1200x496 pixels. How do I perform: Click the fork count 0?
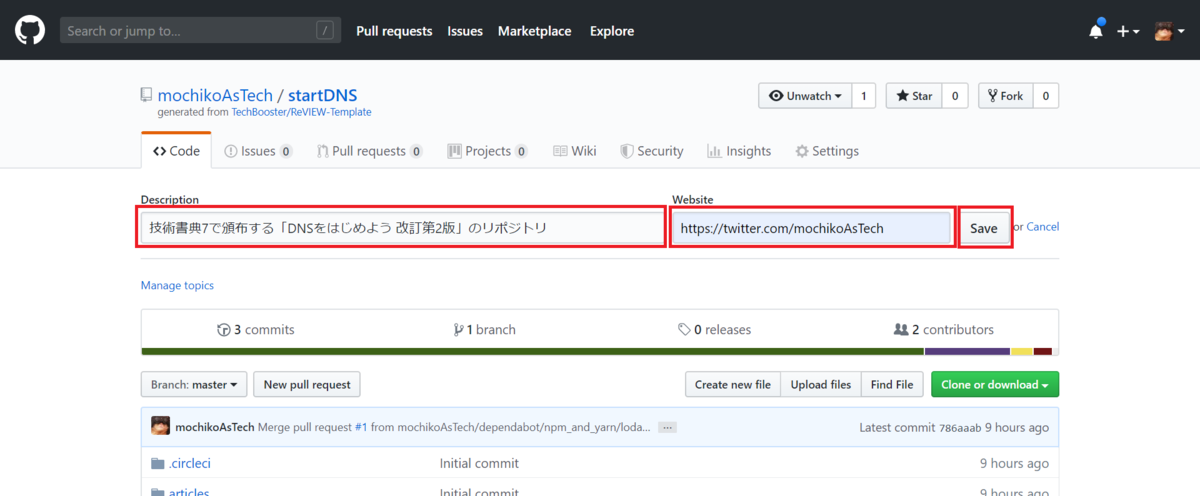(x=1046, y=96)
